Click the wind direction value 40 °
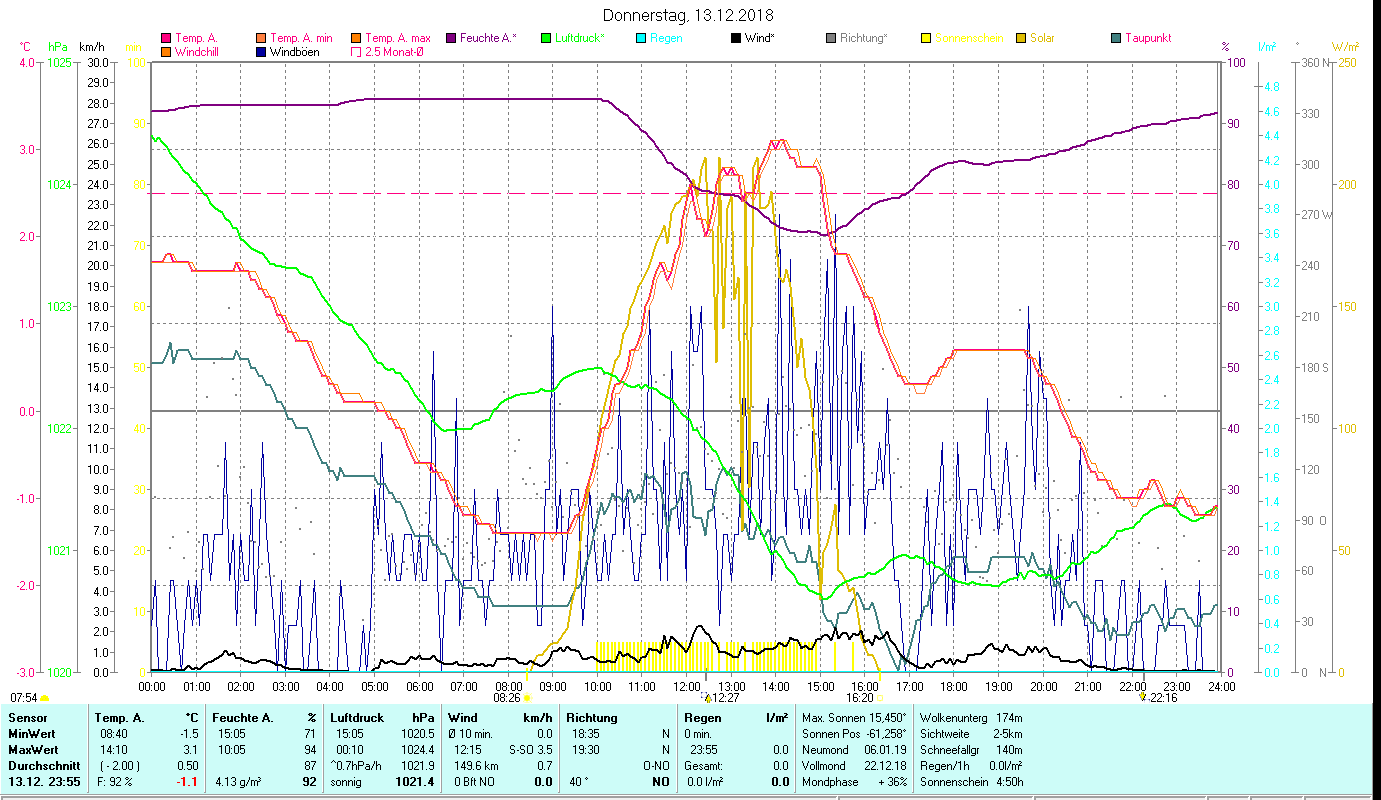 click(577, 782)
